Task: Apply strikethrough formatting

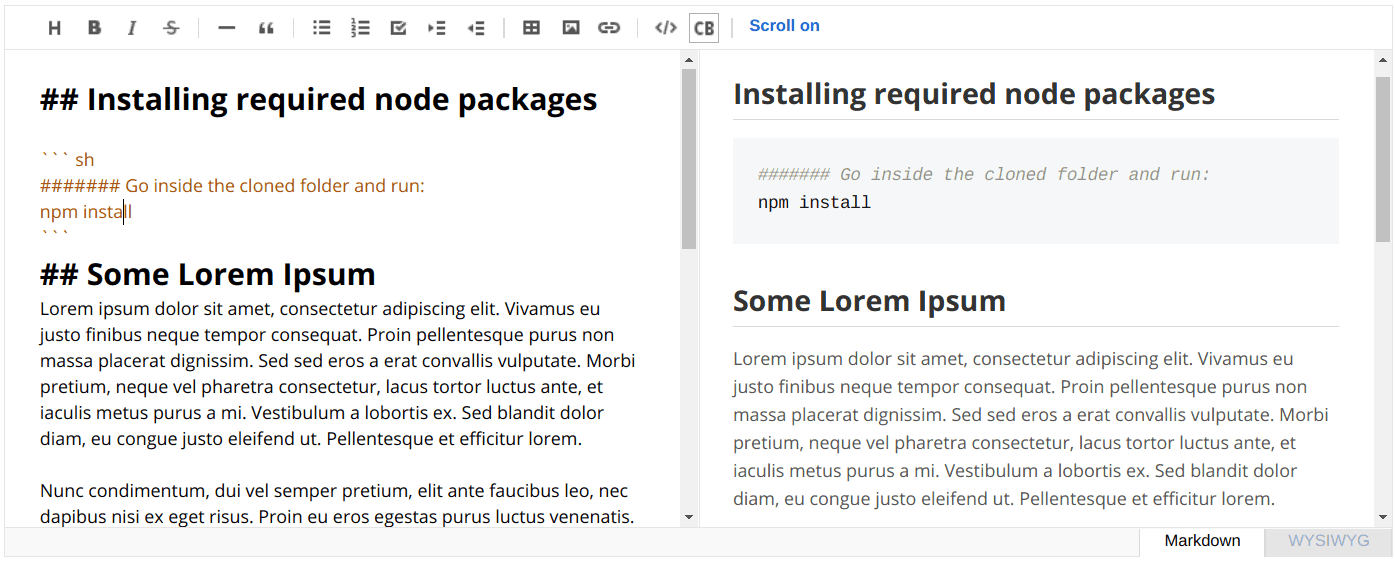Action: (x=171, y=28)
